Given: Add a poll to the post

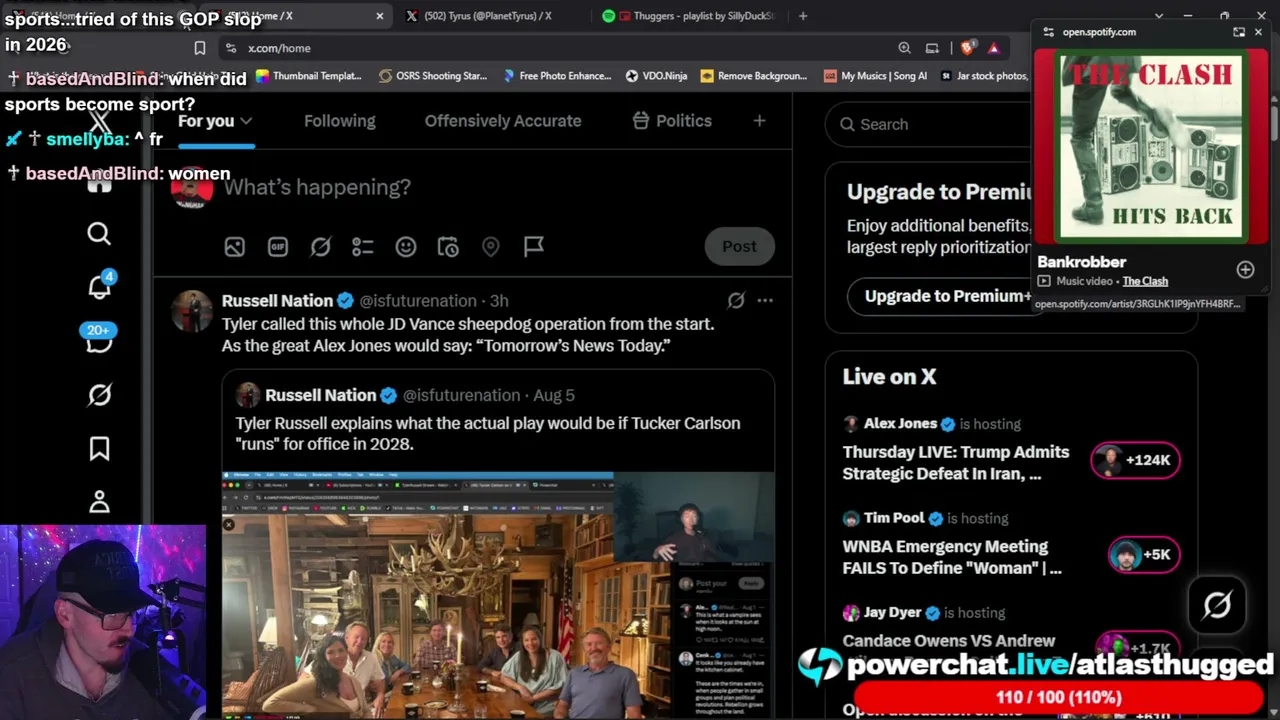Looking at the screenshot, I should [x=362, y=247].
